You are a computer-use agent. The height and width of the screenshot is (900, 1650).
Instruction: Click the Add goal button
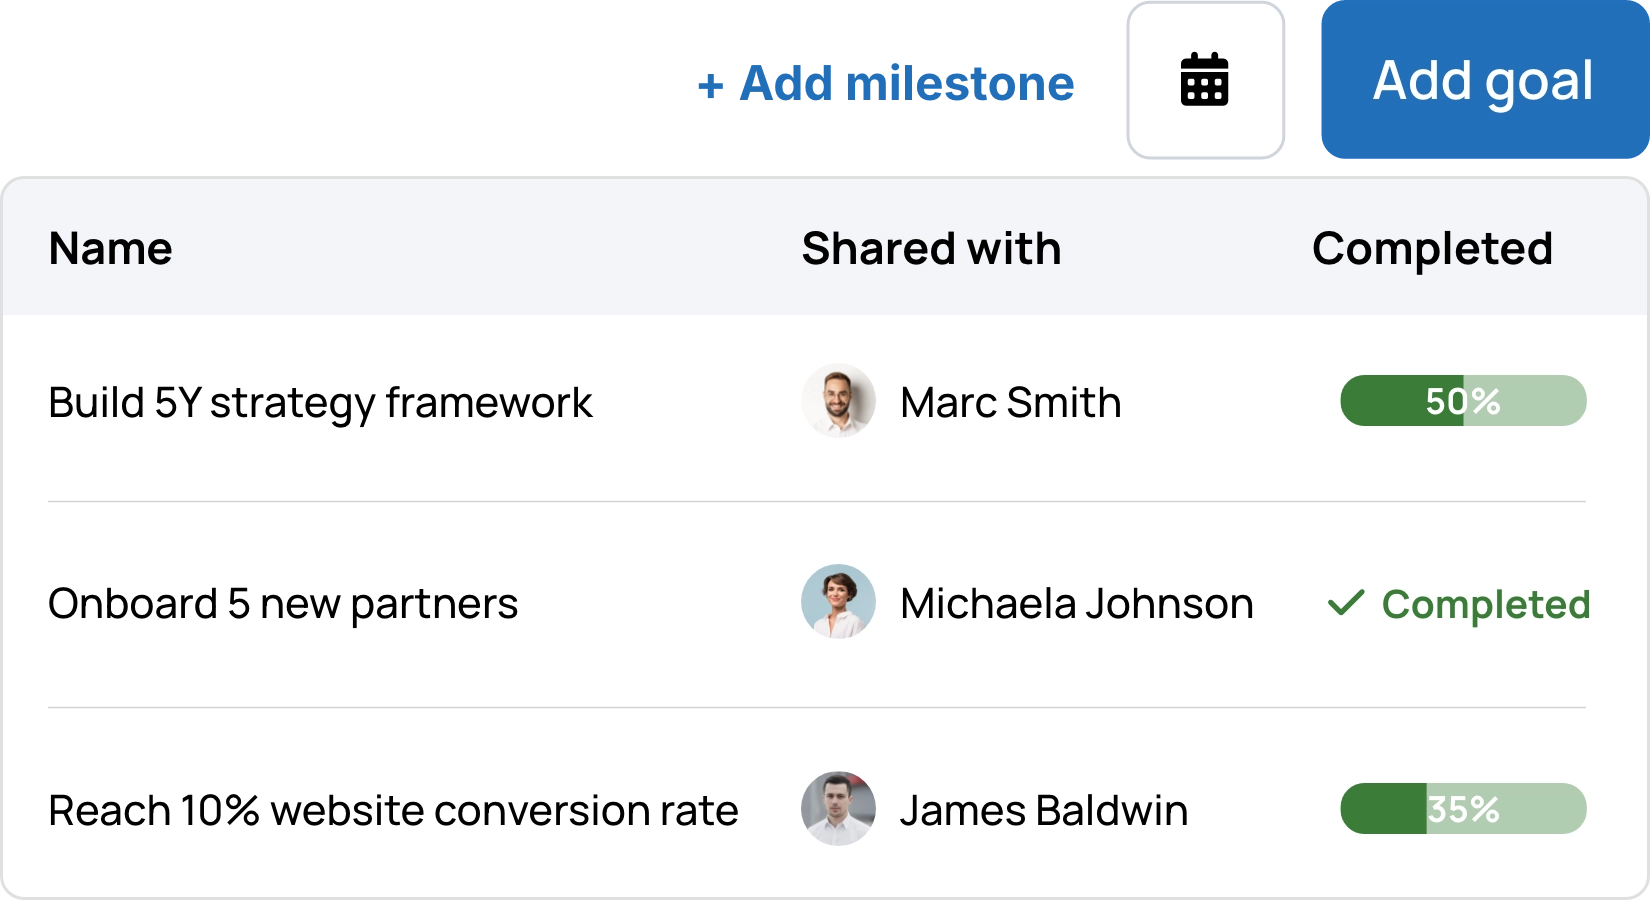(x=1483, y=80)
